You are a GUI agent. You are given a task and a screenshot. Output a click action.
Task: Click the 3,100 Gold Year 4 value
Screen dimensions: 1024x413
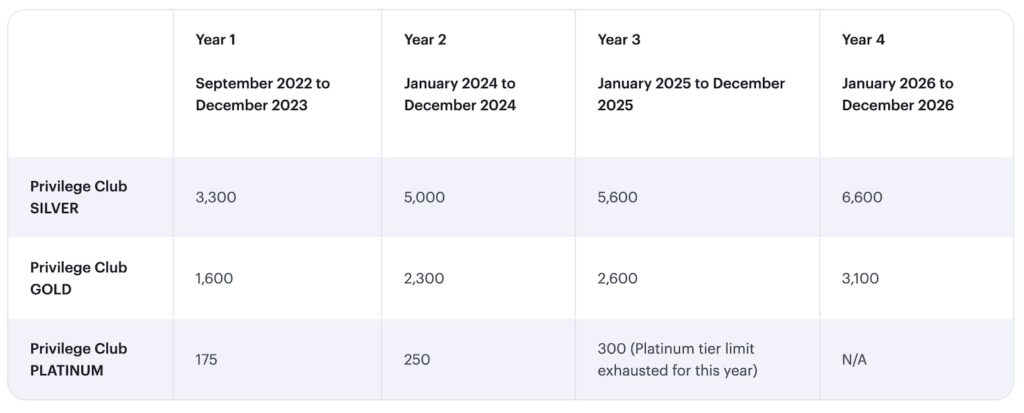coord(861,279)
